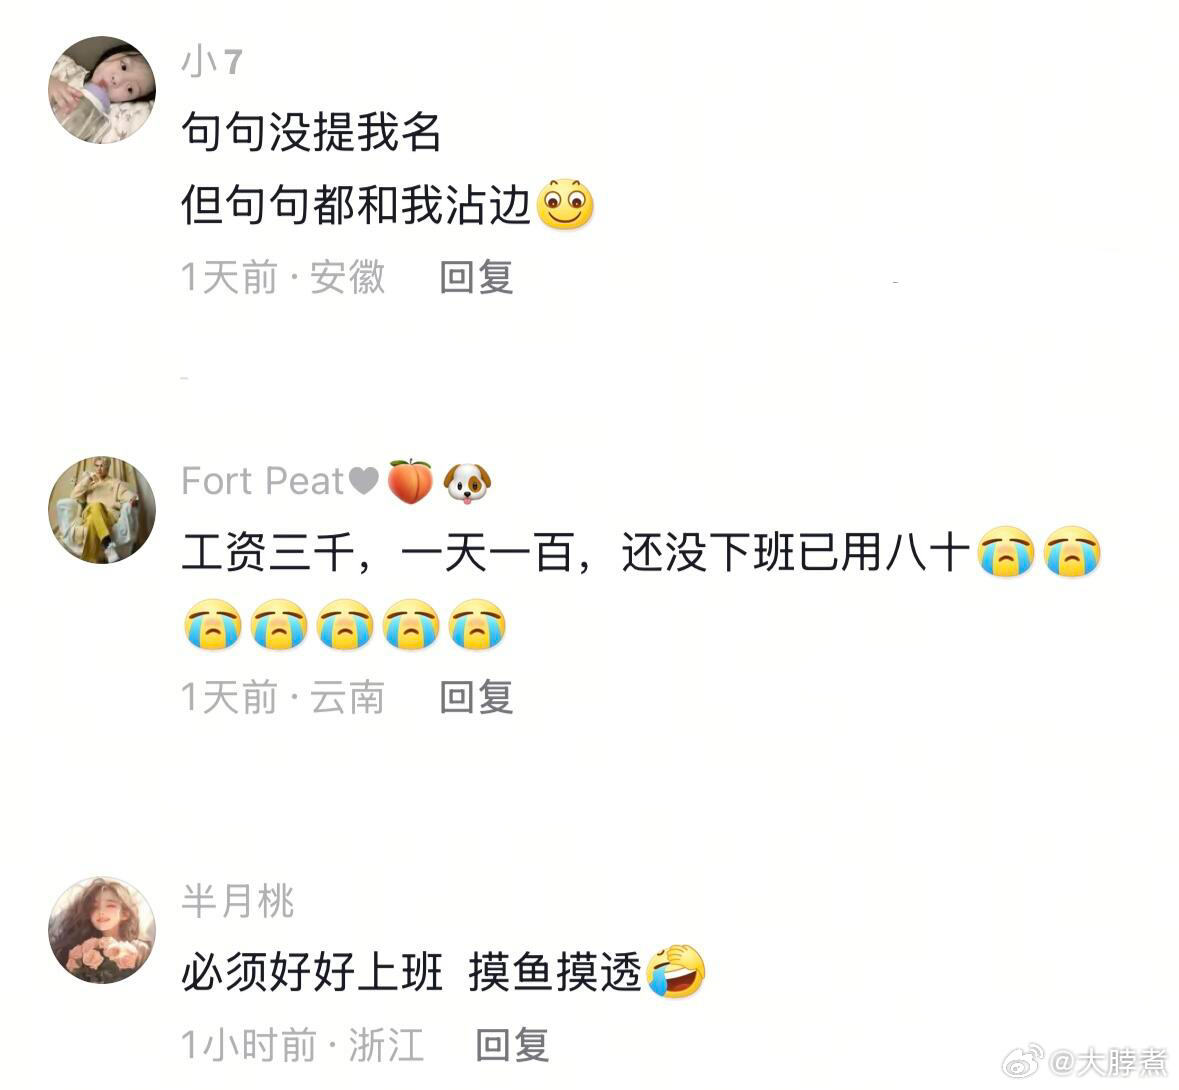
Task: Open 半月桃's profile avatar
Action: (x=102, y=930)
